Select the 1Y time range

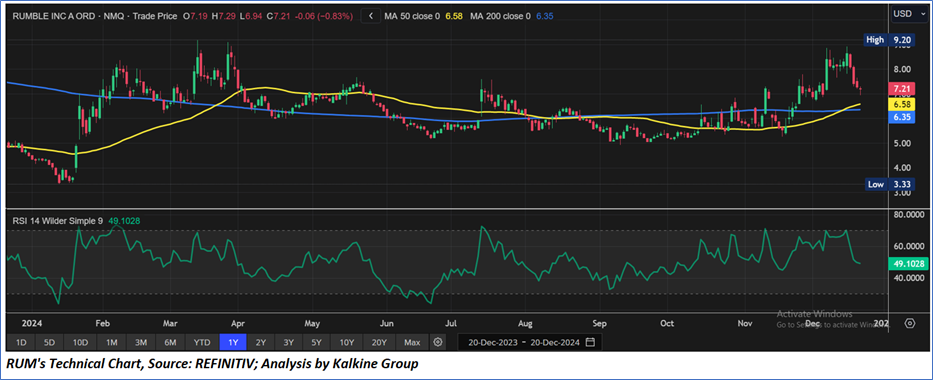pos(233,343)
